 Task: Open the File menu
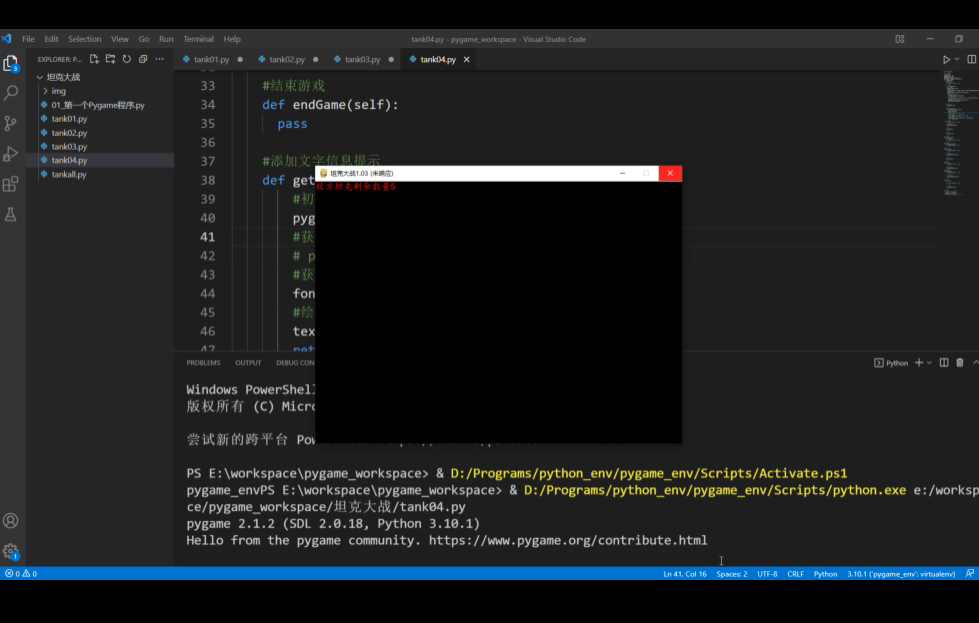(x=28, y=39)
